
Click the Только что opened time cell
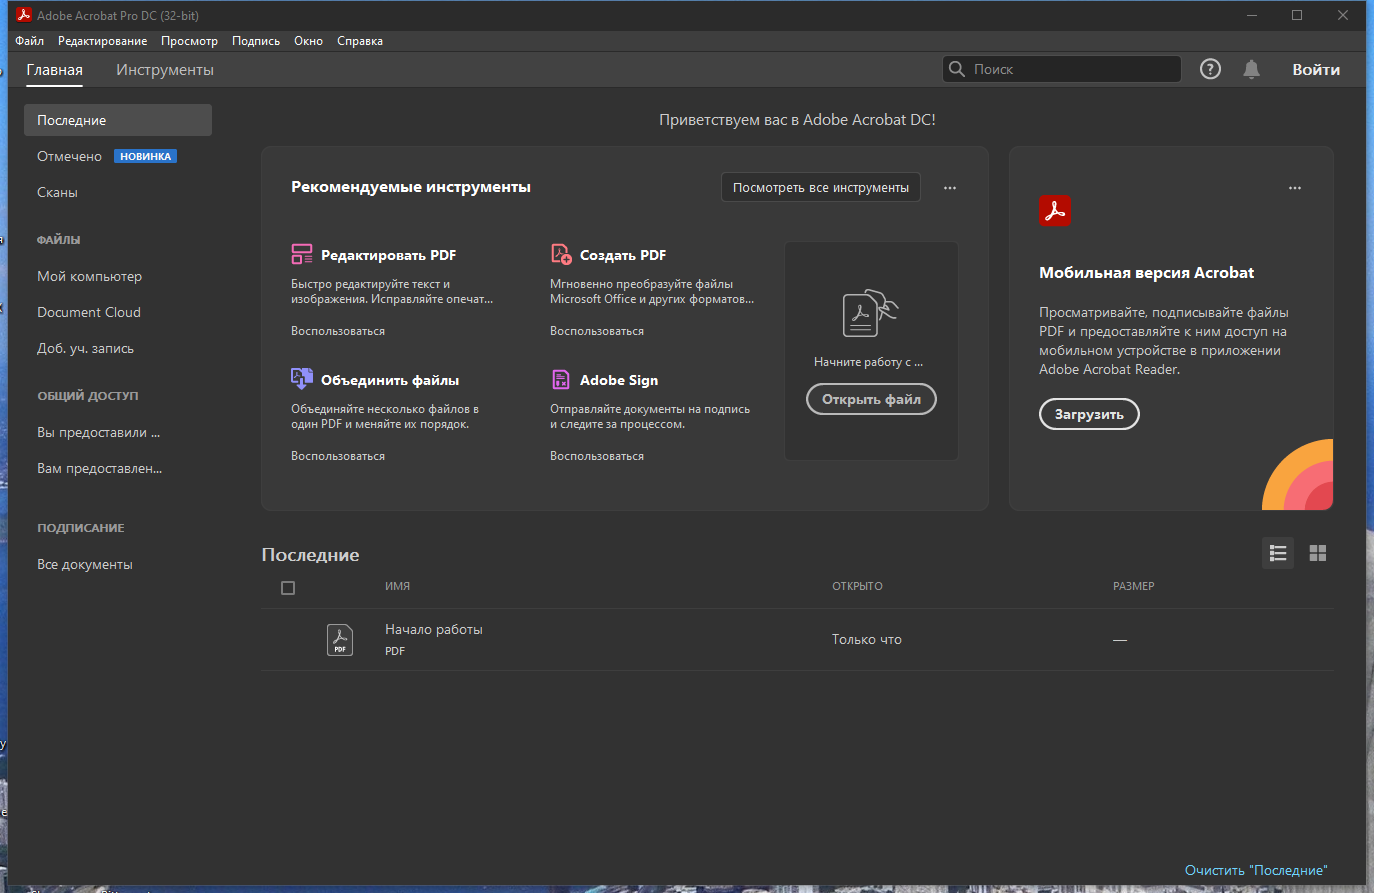867,639
